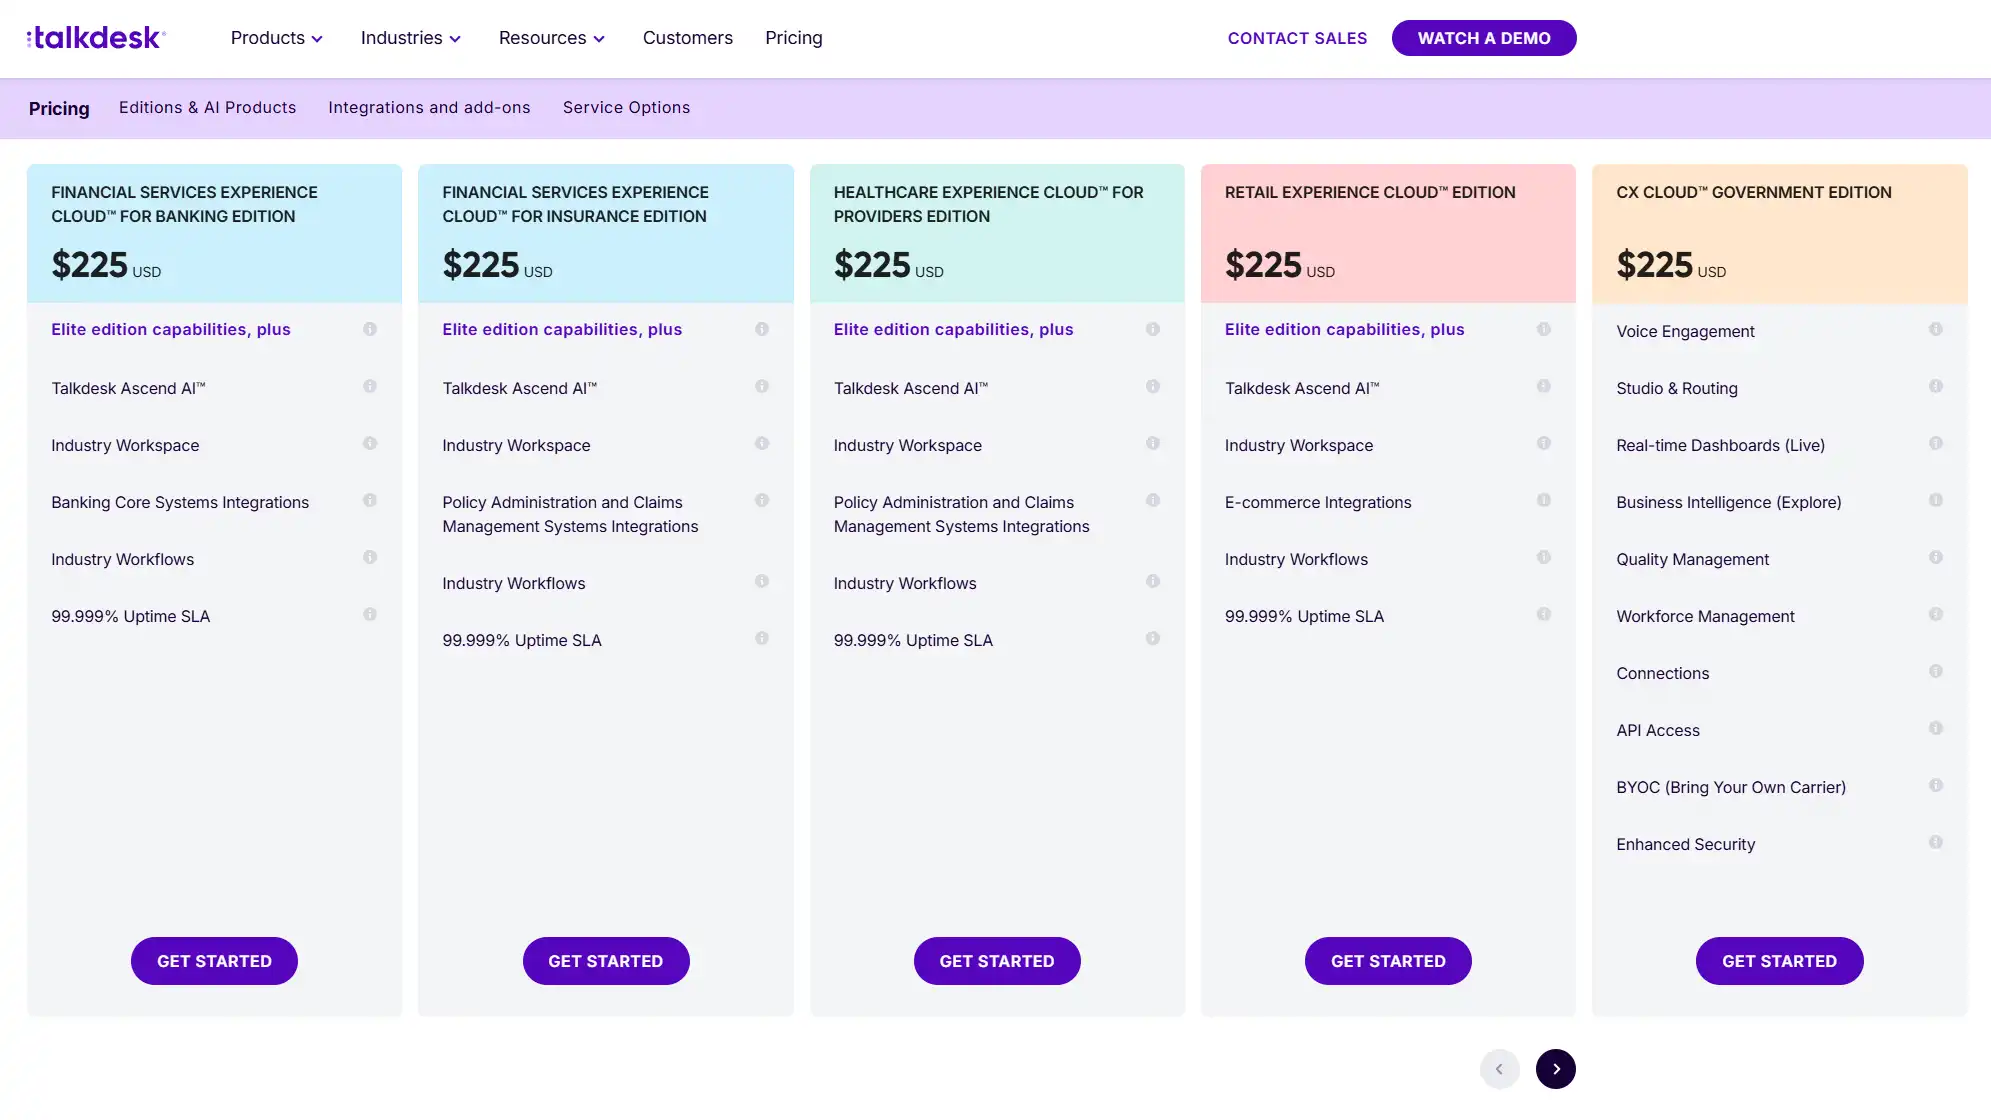Screen dimensions: 1991x1120
Task: Show info for Real-time Dashboards (Live)
Action: click(1936, 443)
